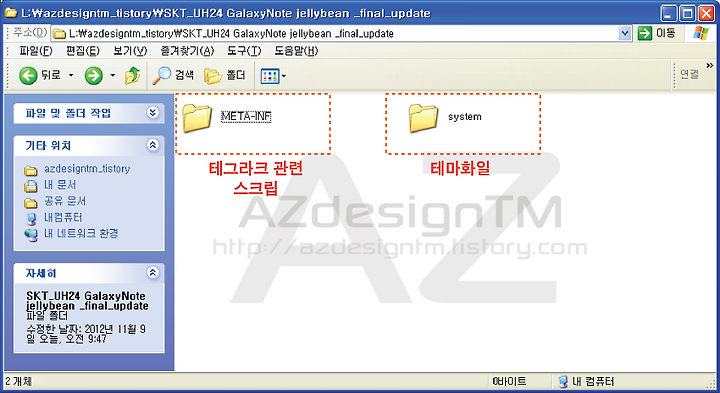Open the azdesigntm_tistory link
The image size is (720, 393).
[x=87, y=169]
